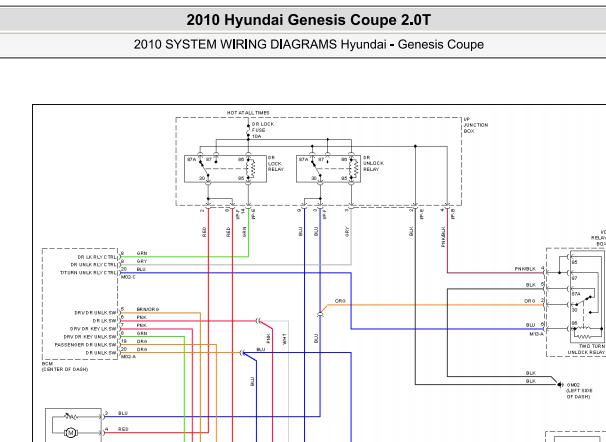Click the 'GM02 (LEFT SIDE OF DASH)' ground label
Image resolution: width=606 pixels, height=442 pixels.
click(578, 391)
